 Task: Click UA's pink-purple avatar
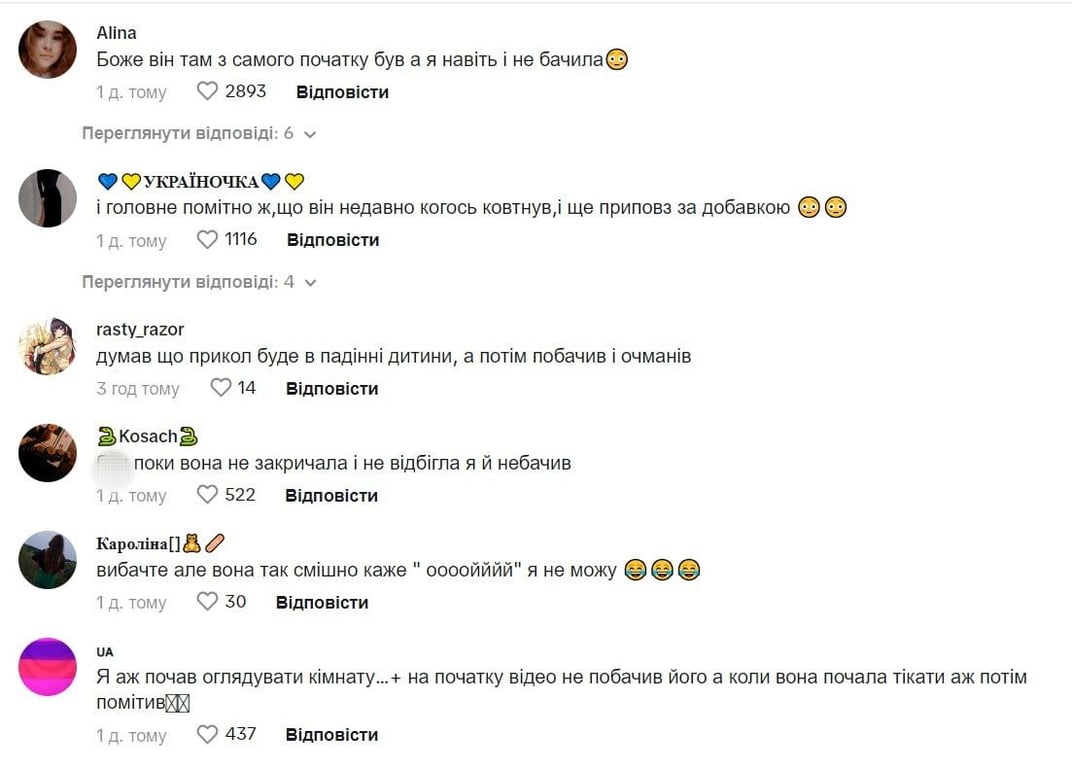48,667
